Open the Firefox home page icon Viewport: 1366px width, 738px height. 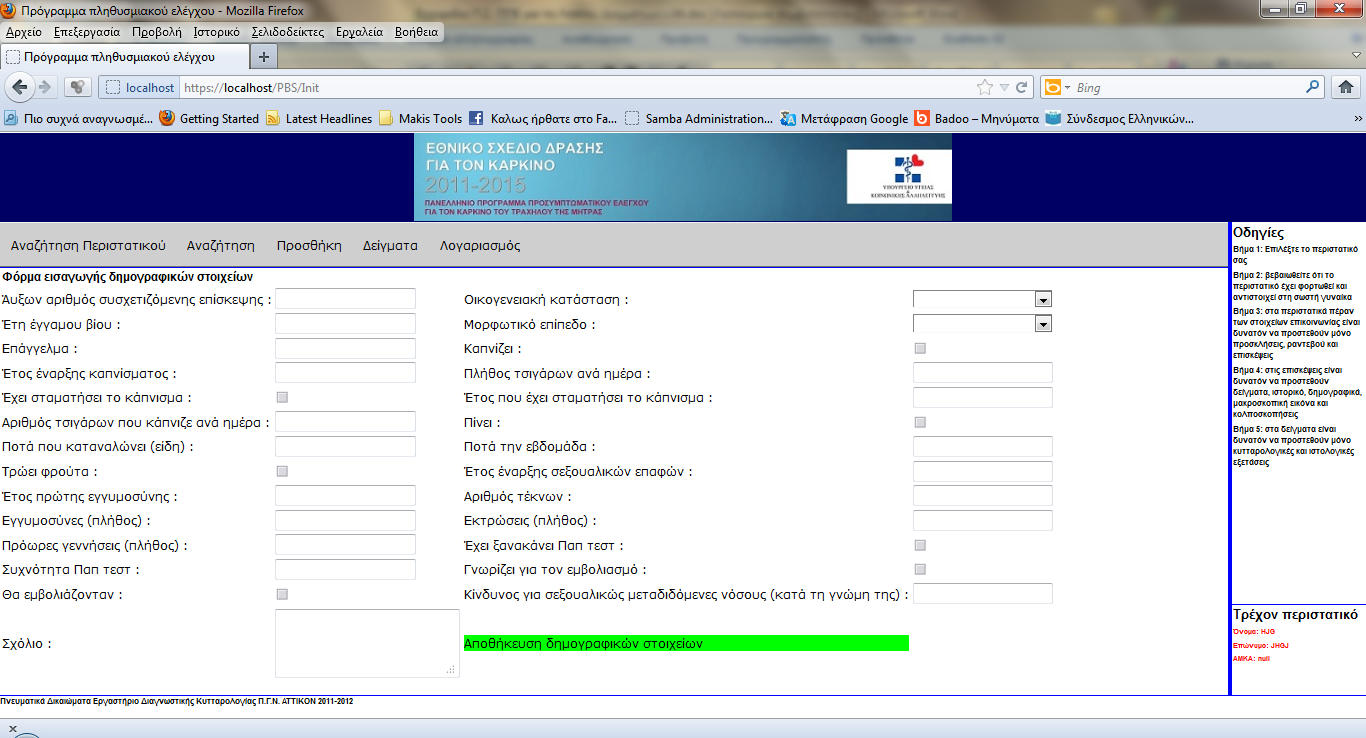1346,87
